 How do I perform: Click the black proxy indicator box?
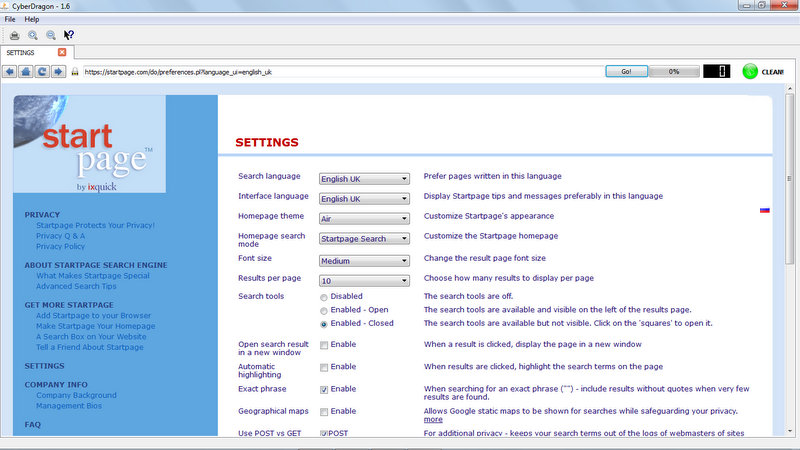tap(716, 71)
